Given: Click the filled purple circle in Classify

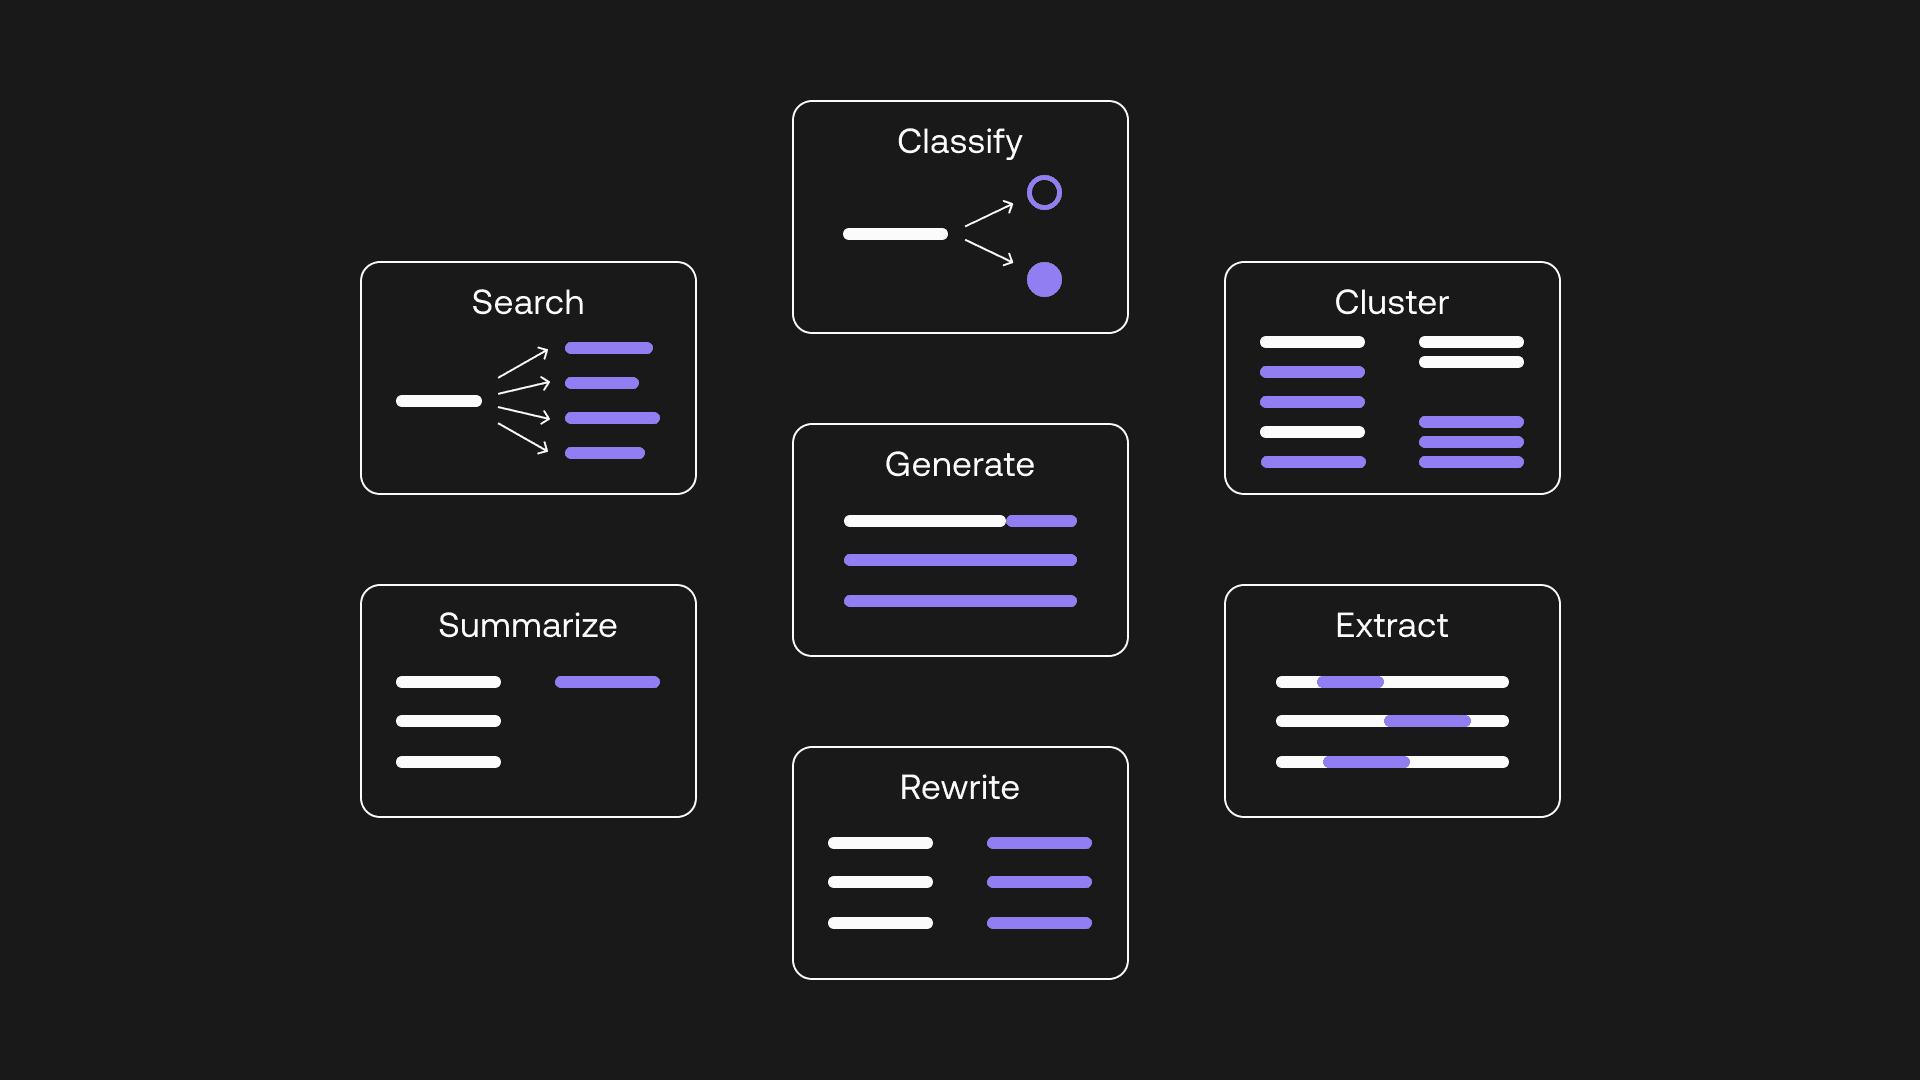Looking at the screenshot, I should coord(1046,278).
